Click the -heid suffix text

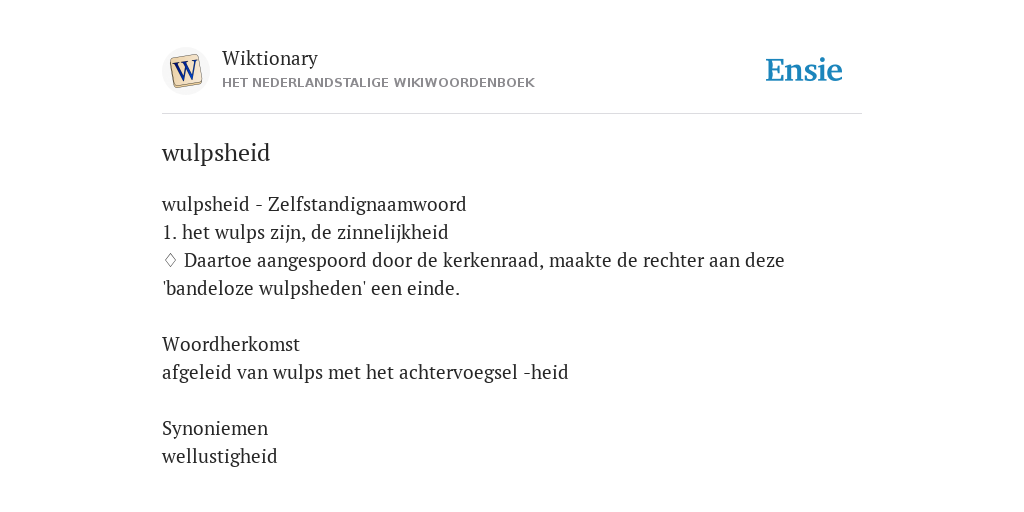pyautogui.click(x=546, y=372)
